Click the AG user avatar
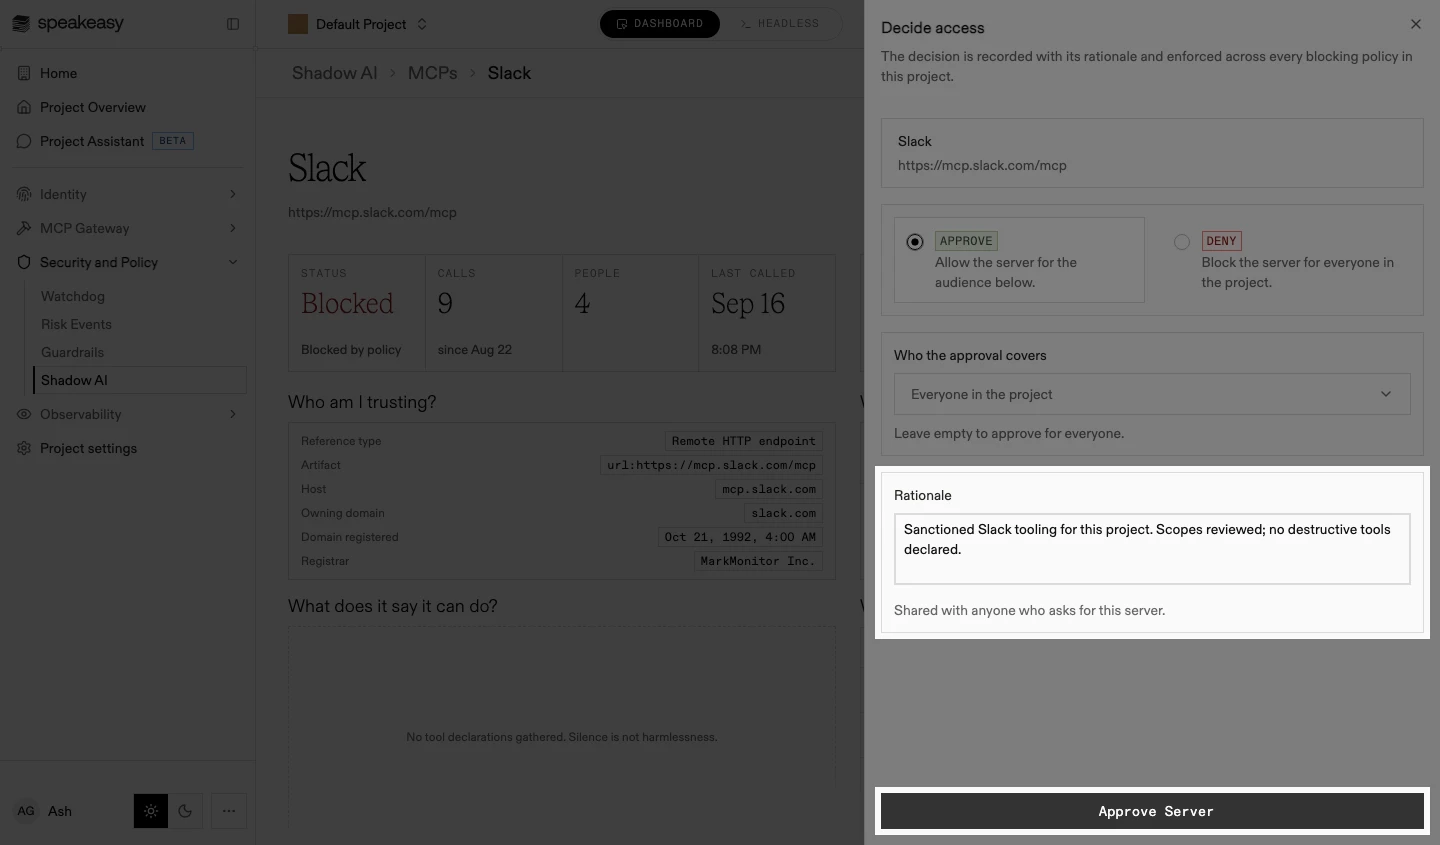 pos(26,811)
